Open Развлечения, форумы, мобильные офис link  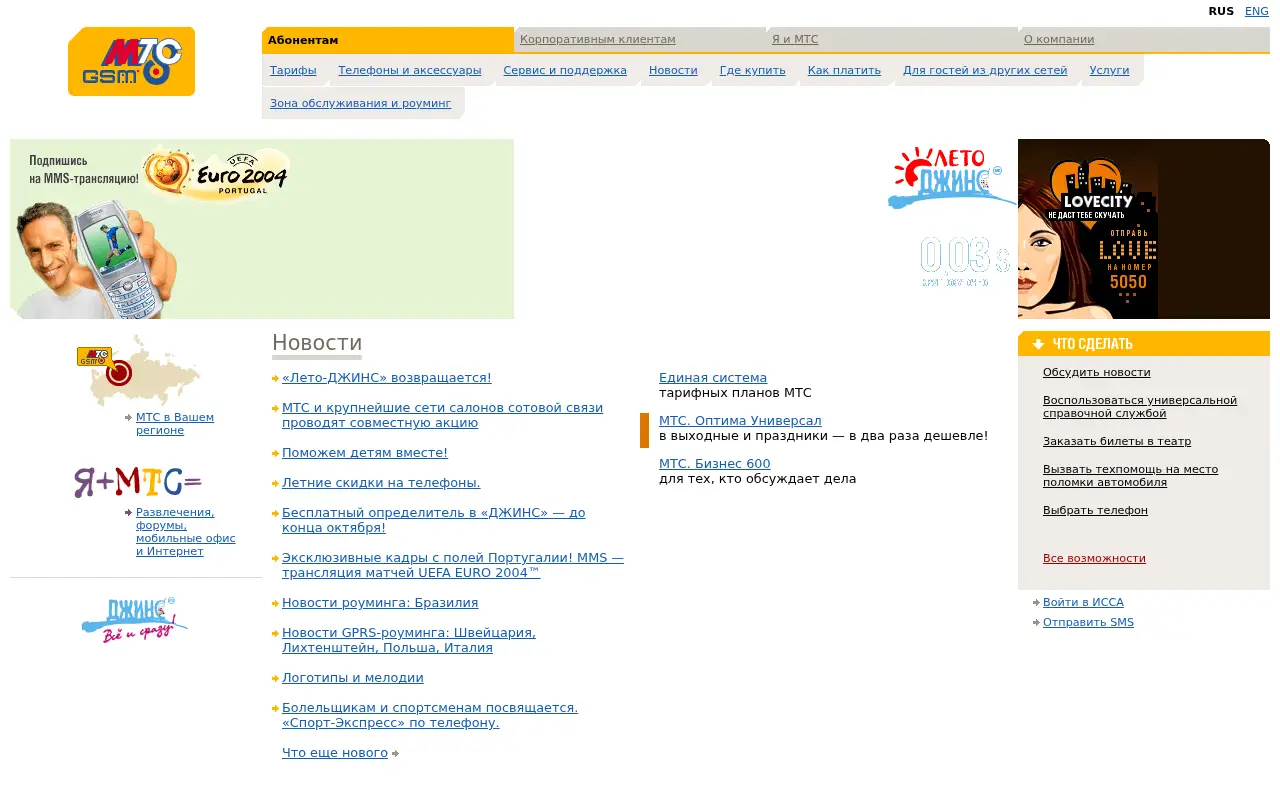186,532
